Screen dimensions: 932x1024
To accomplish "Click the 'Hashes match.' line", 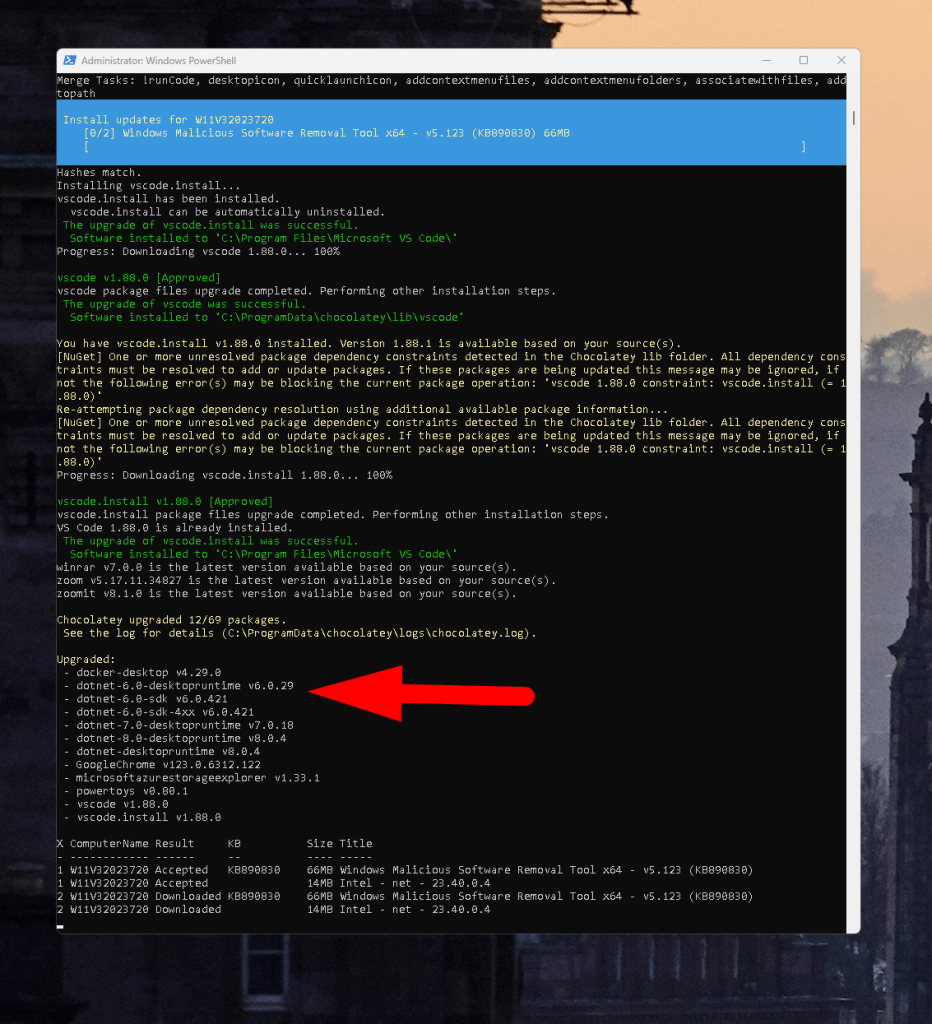I will [99, 172].
